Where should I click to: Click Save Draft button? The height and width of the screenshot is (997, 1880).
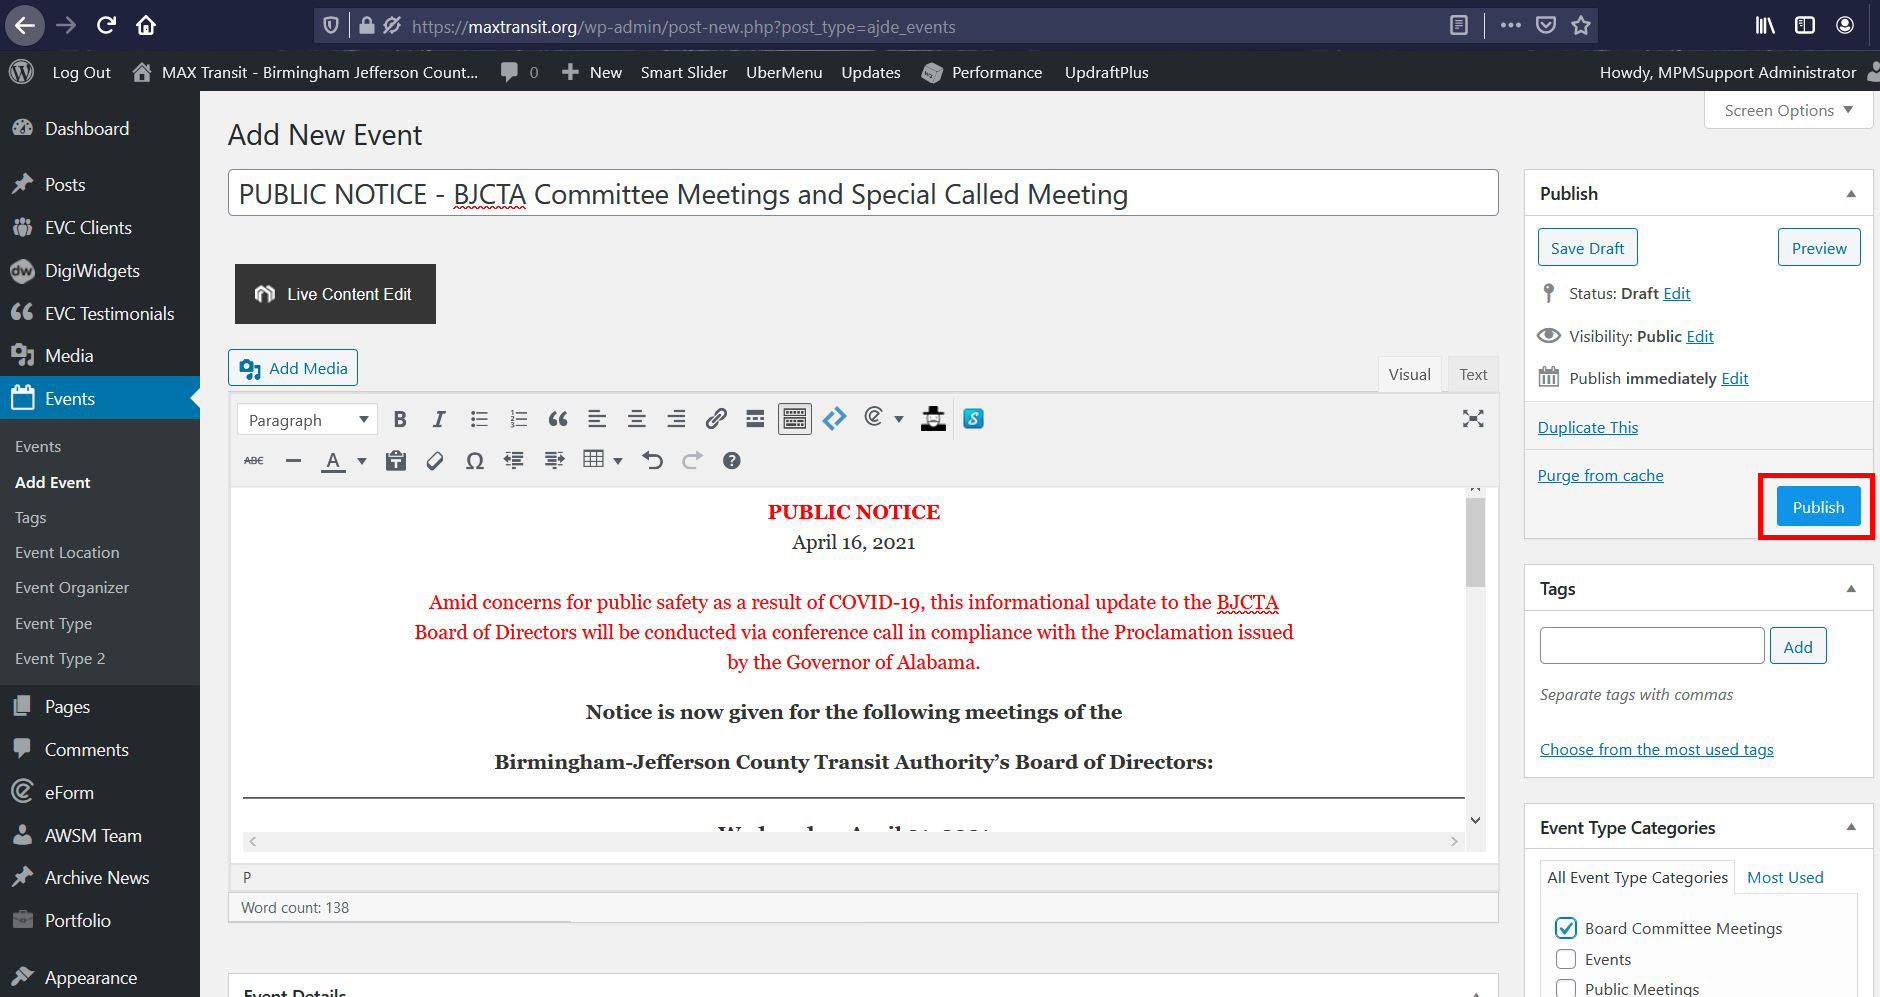1587,248
